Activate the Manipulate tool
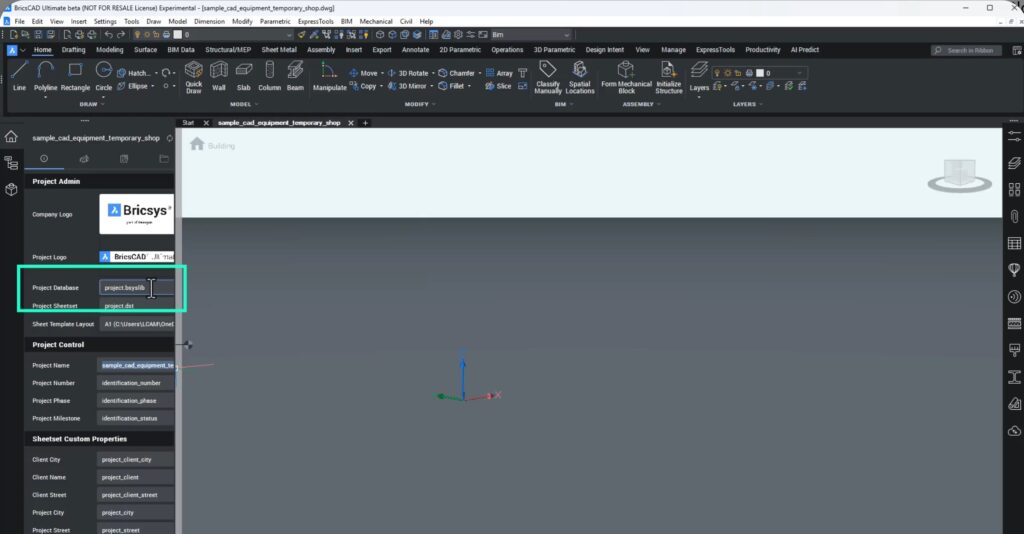Screen dimensions: 1024x534 (329, 76)
